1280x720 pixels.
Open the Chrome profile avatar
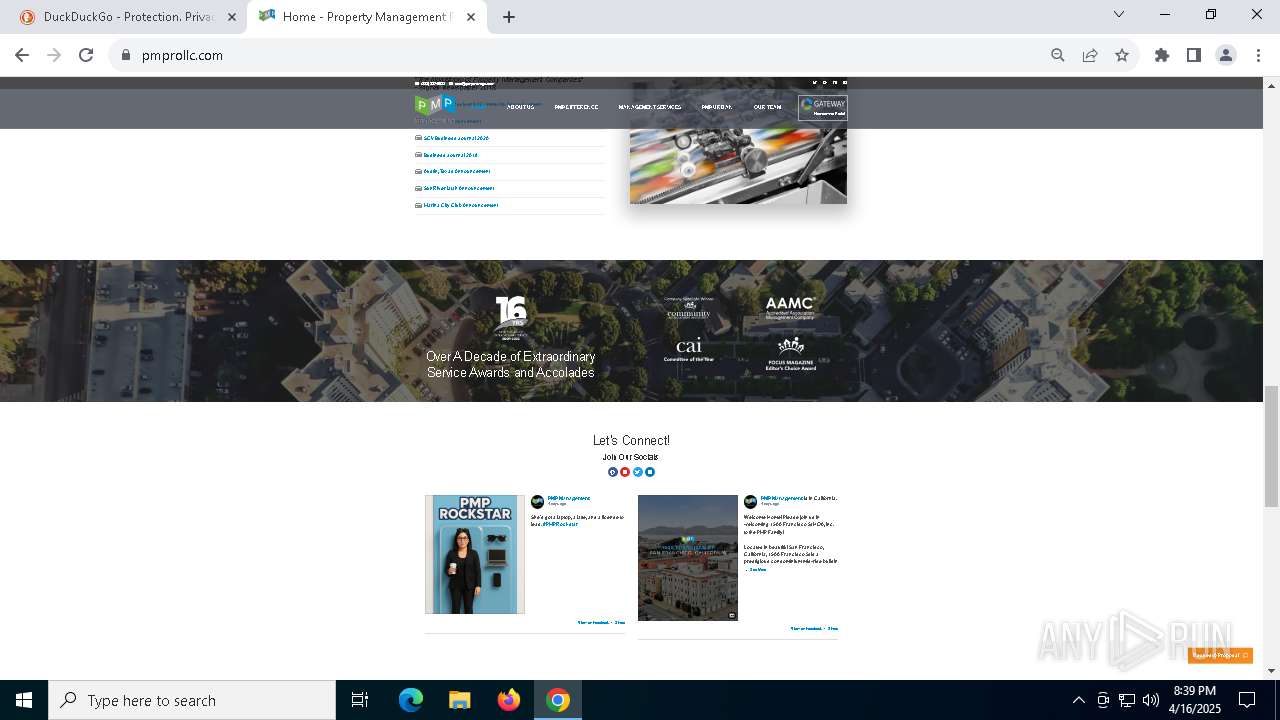[x=1226, y=55]
